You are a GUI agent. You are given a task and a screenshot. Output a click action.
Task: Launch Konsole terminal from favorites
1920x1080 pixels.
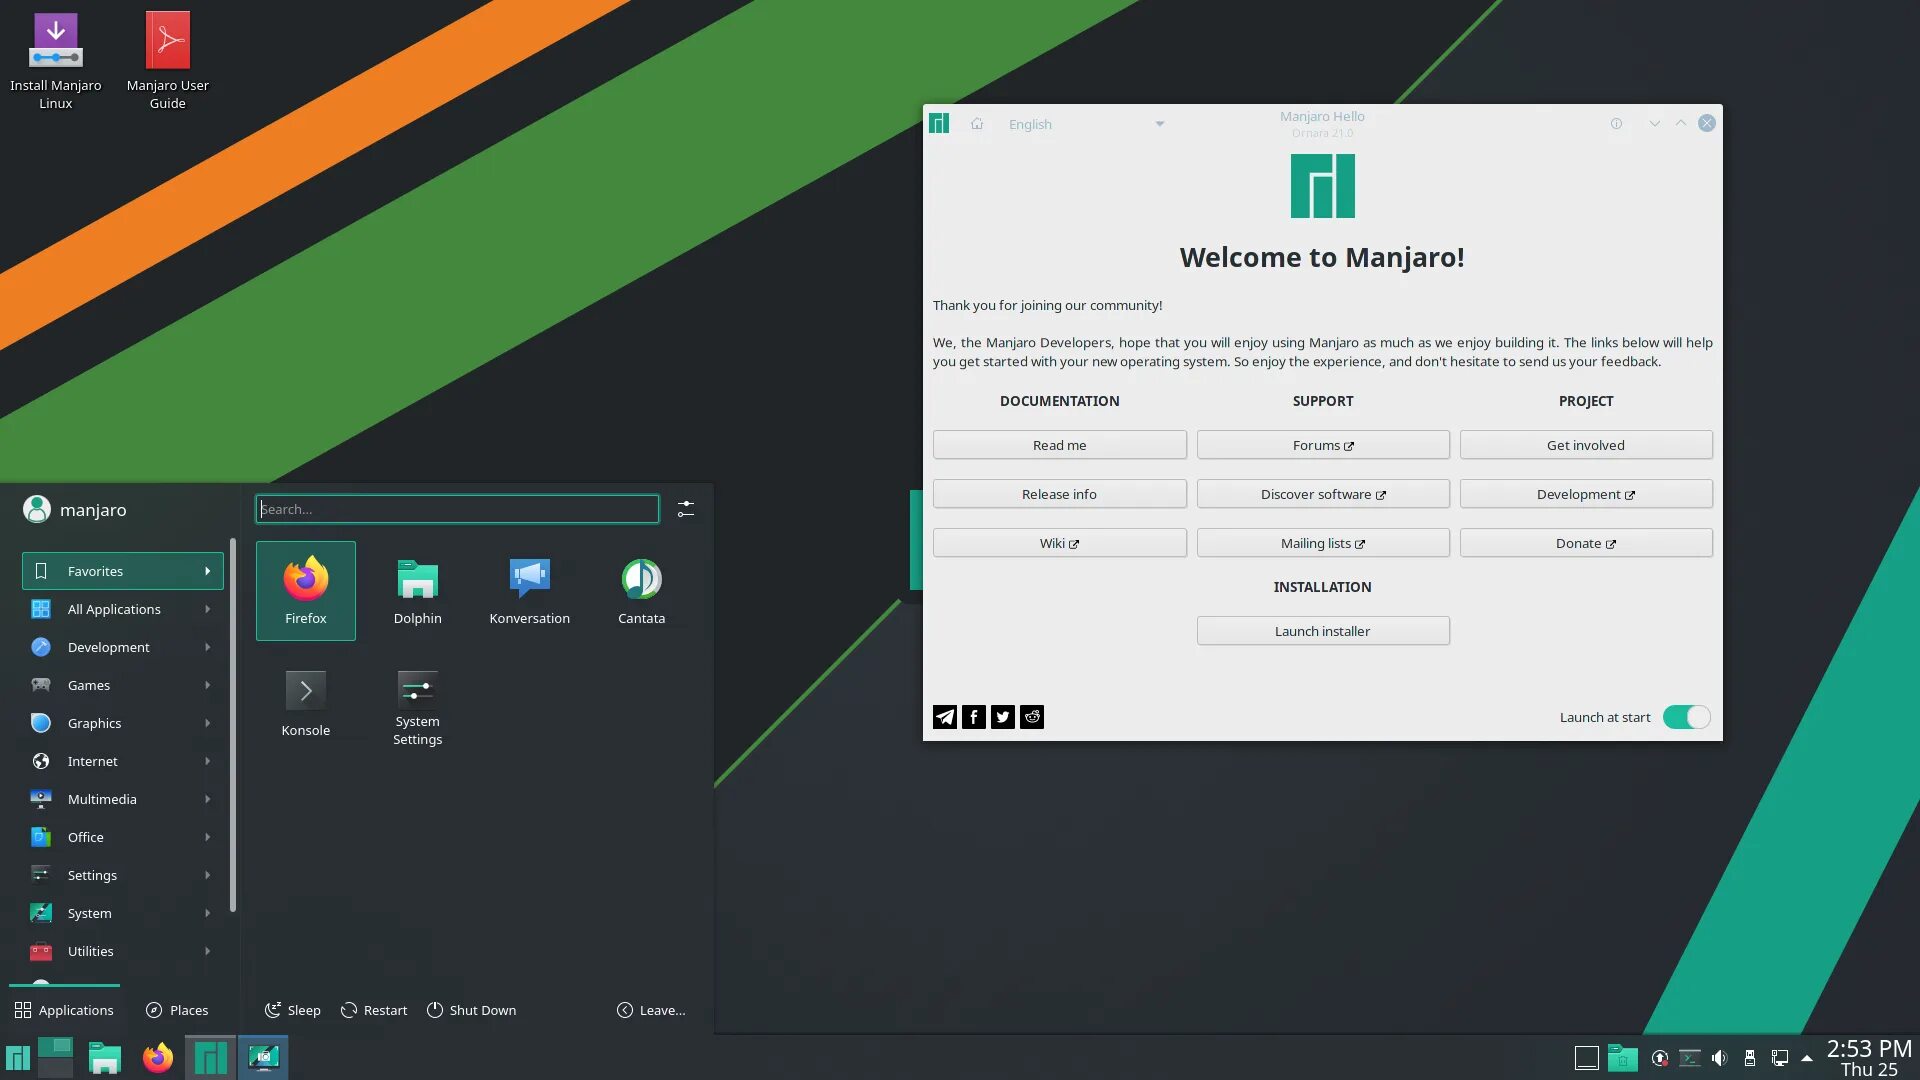[305, 702]
